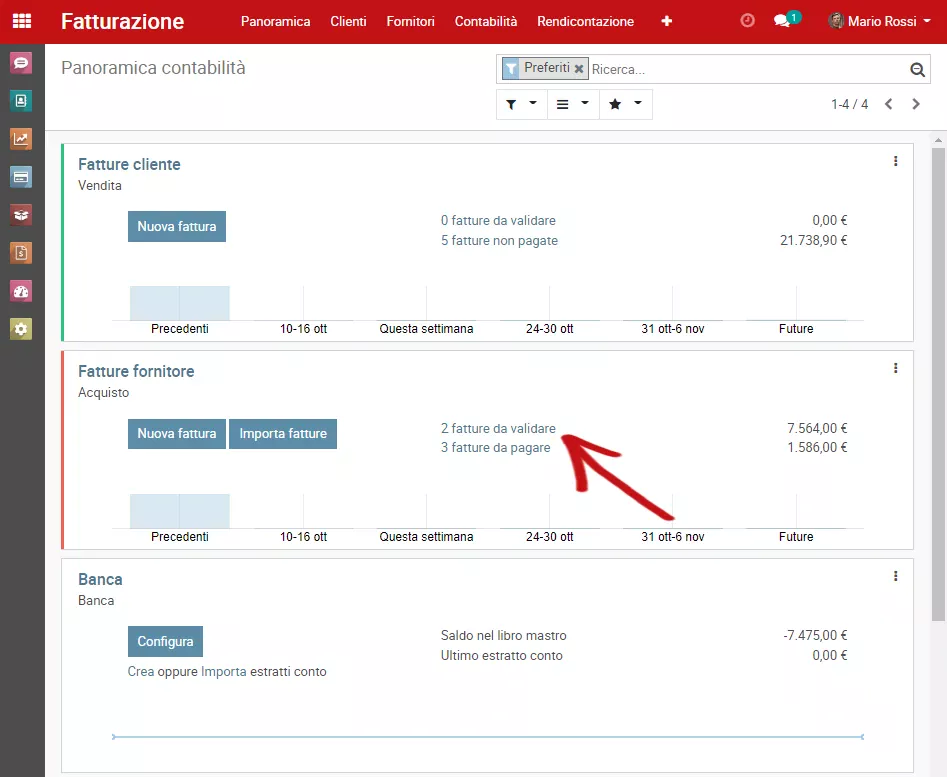Remove the Preferiti filter tag
The height and width of the screenshot is (777, 947).
coord(579,69)
